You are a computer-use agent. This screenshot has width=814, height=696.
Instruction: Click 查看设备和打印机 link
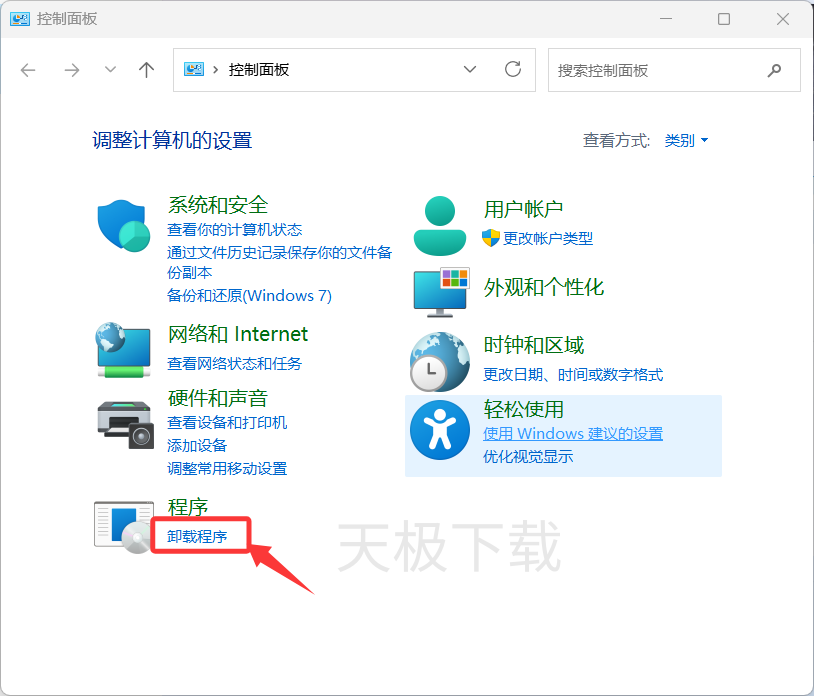coord(227,422)
